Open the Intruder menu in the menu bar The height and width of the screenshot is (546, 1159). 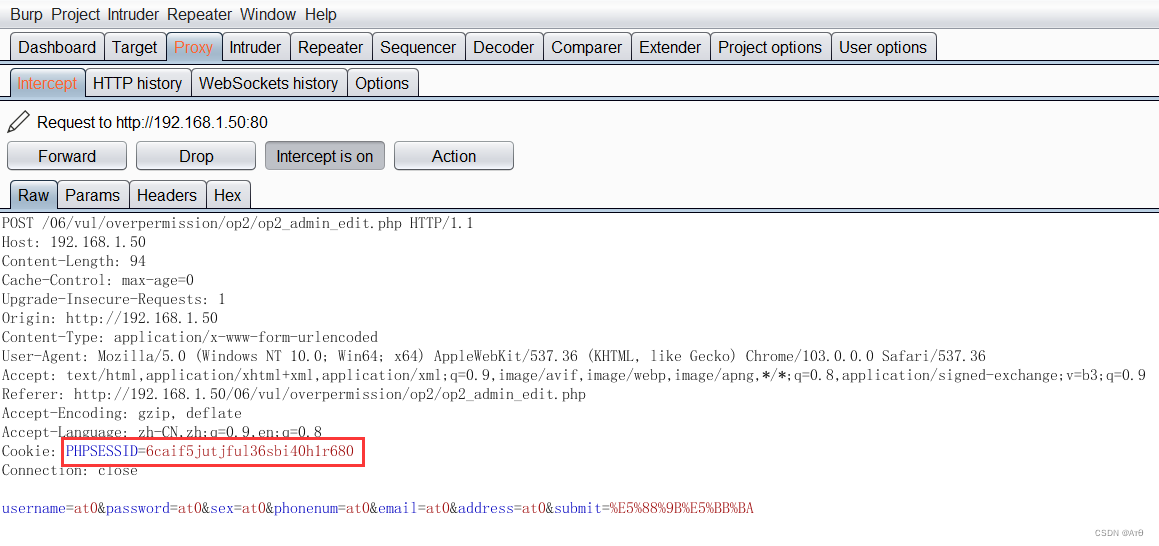point(132,14)
